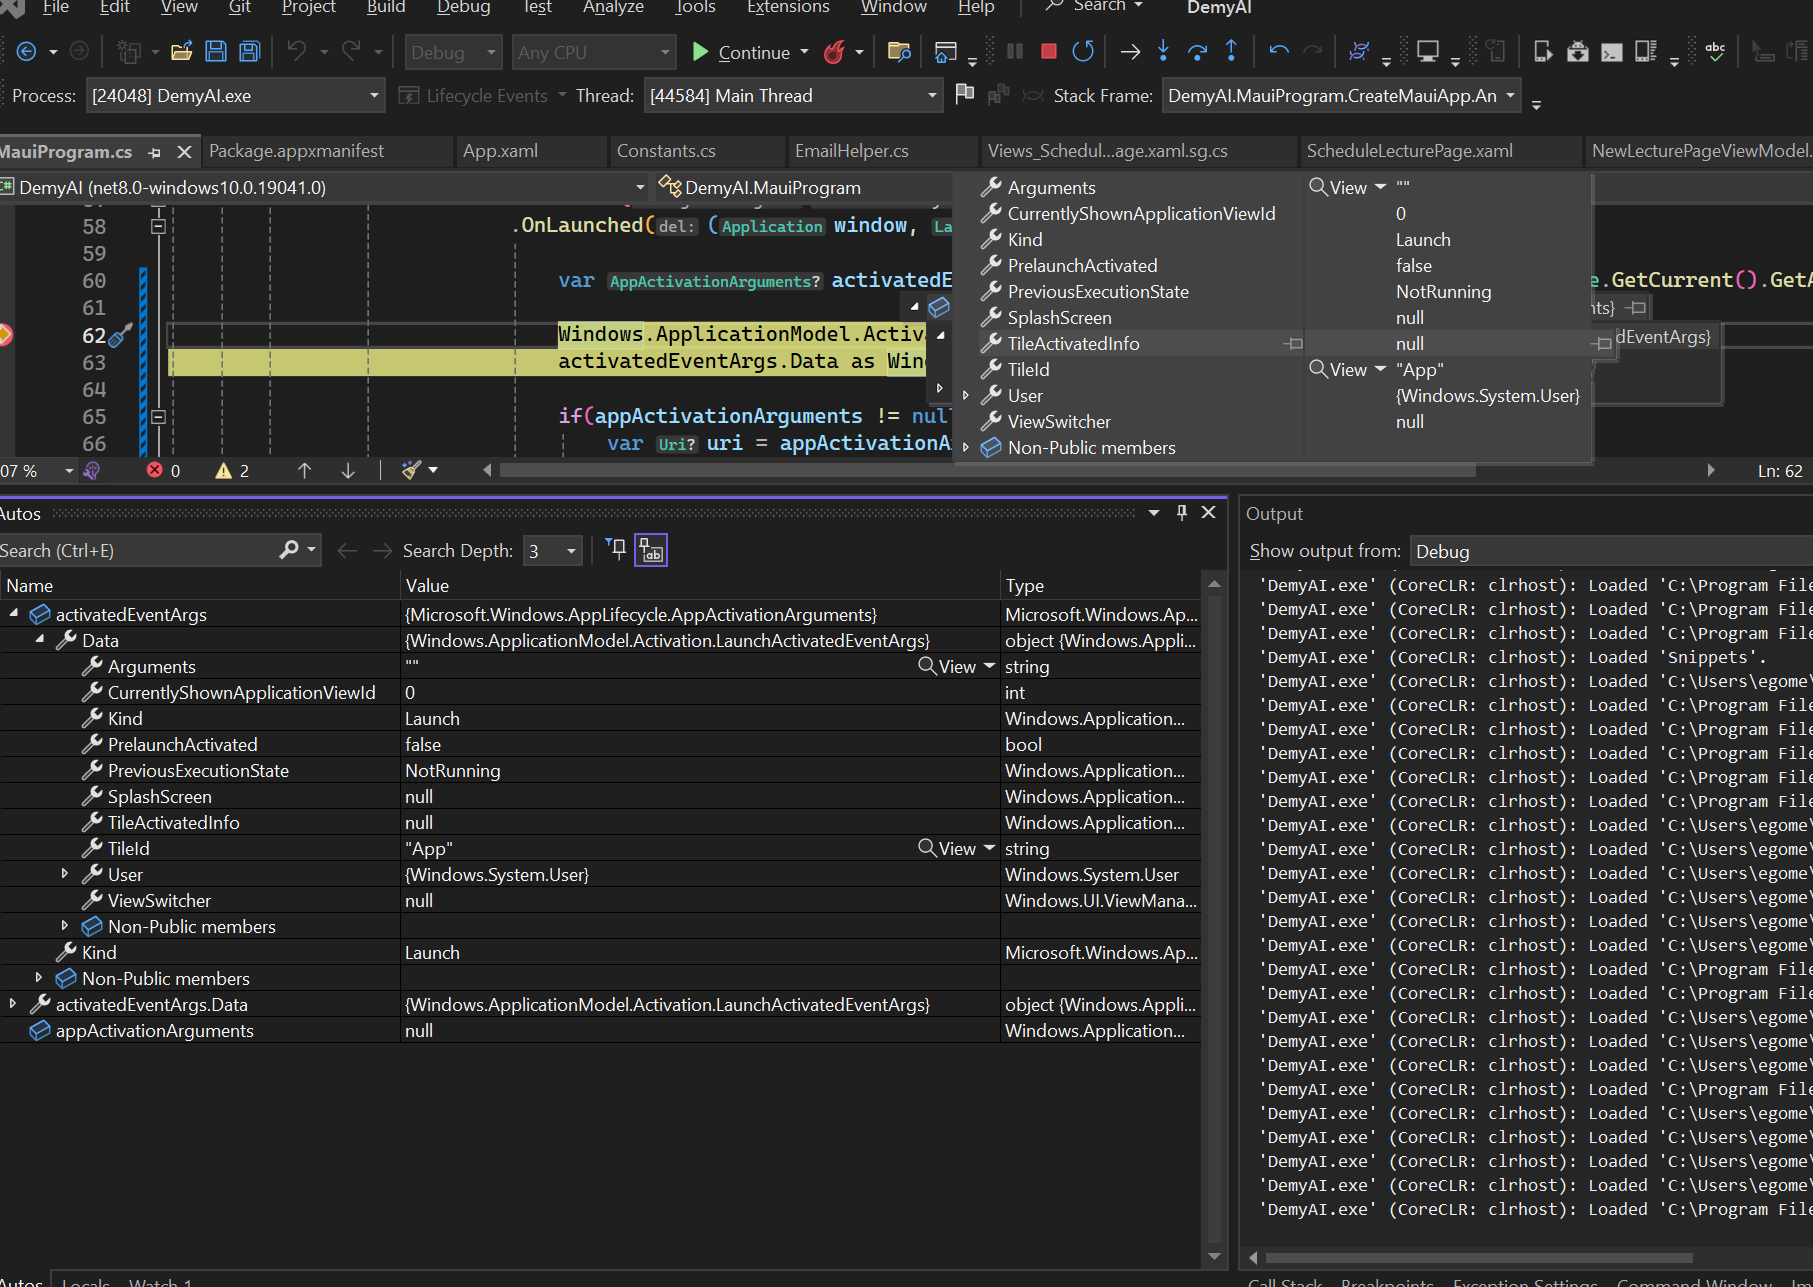1813x1287 pixels.
Task: Open the Build menu
Action: (386, 8)
